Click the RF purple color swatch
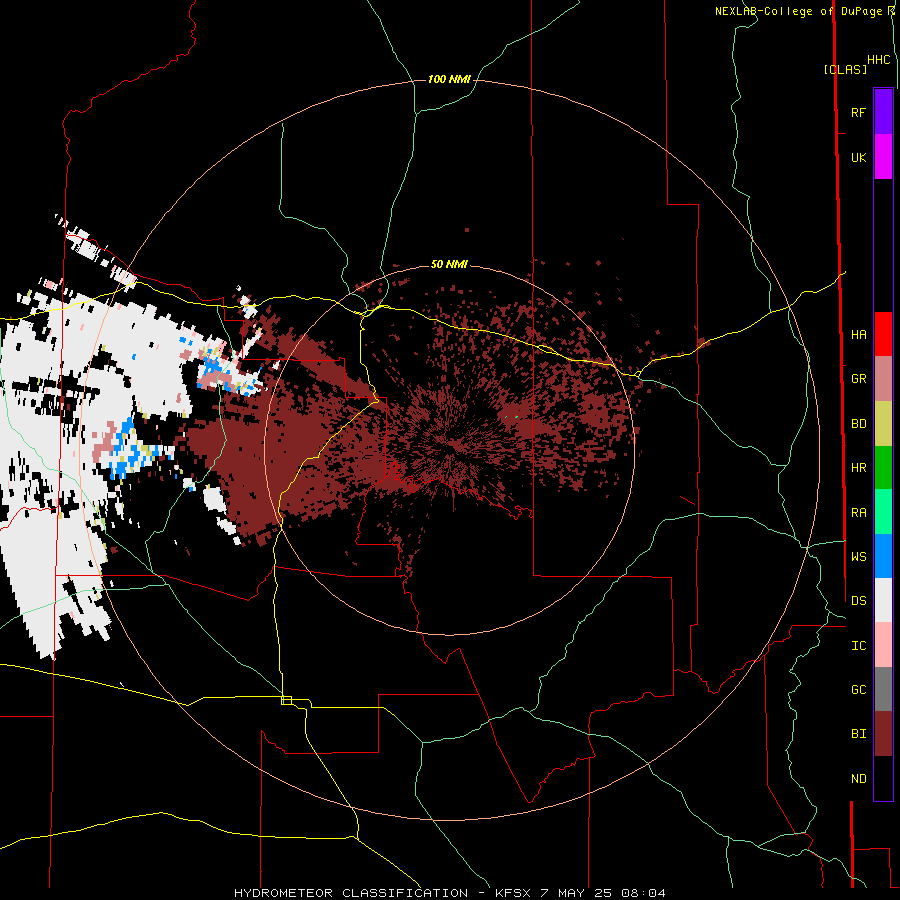900x900 pixels. 883,112
